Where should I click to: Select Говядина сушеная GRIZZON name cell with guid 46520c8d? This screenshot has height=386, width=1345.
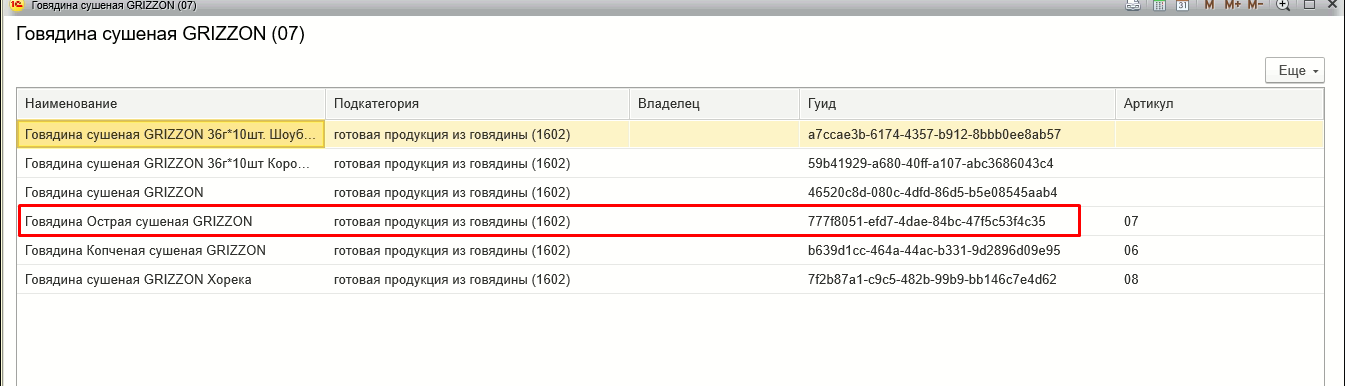pyautogui.click(x=171, y=192)
